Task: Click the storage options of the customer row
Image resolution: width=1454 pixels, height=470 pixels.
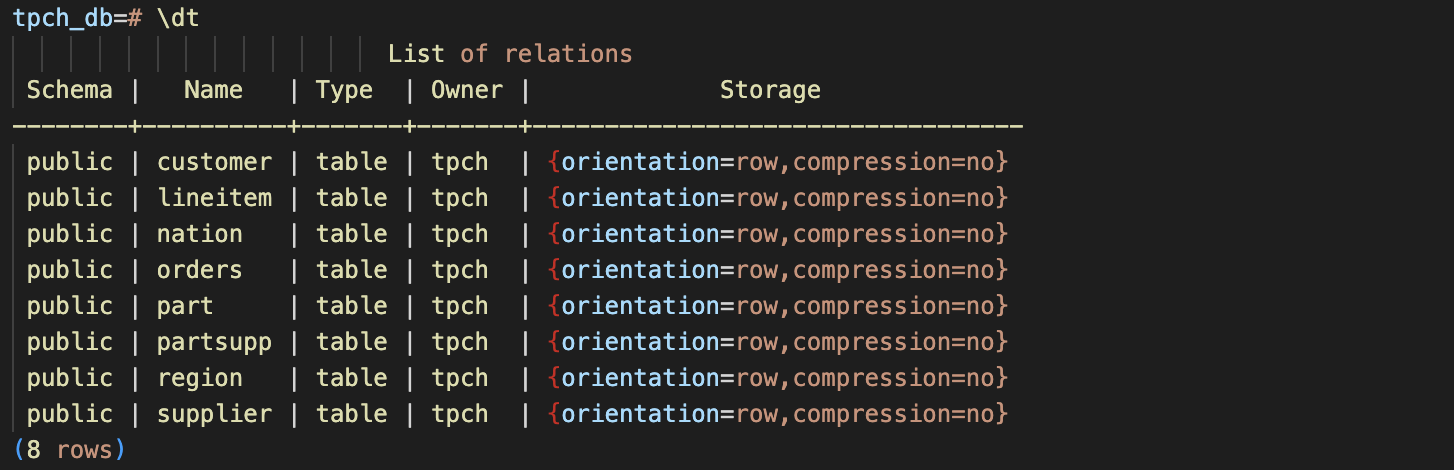Action: pos(778,162)
